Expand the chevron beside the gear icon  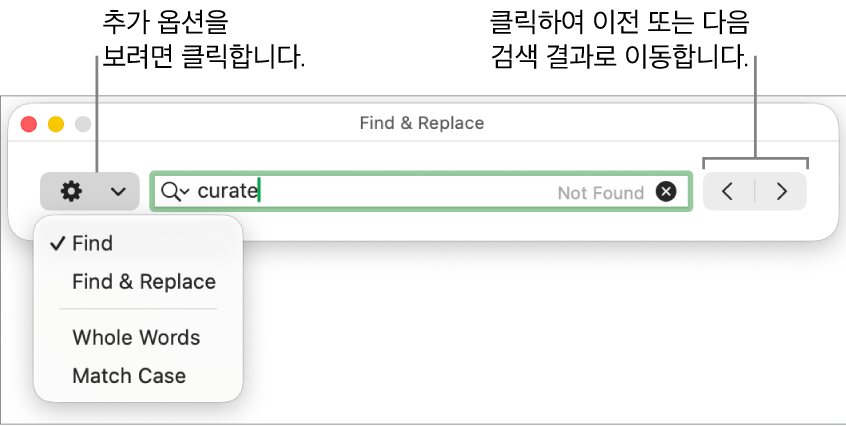[x=118, y=191]
